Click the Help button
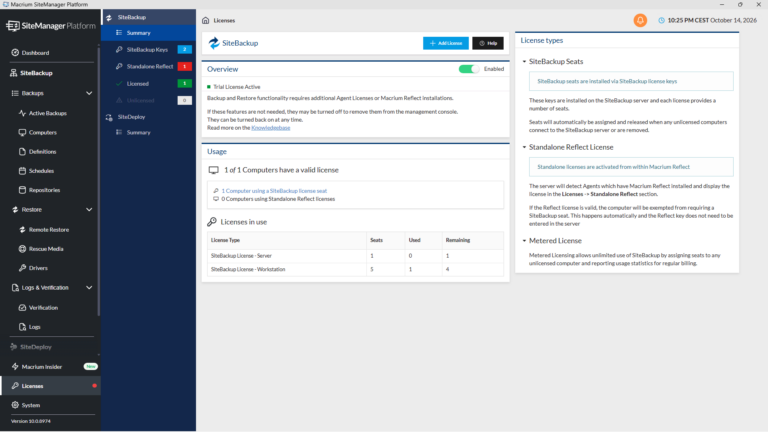The height and width of the screenshot is (432, 768). click(x=488, y=43)
